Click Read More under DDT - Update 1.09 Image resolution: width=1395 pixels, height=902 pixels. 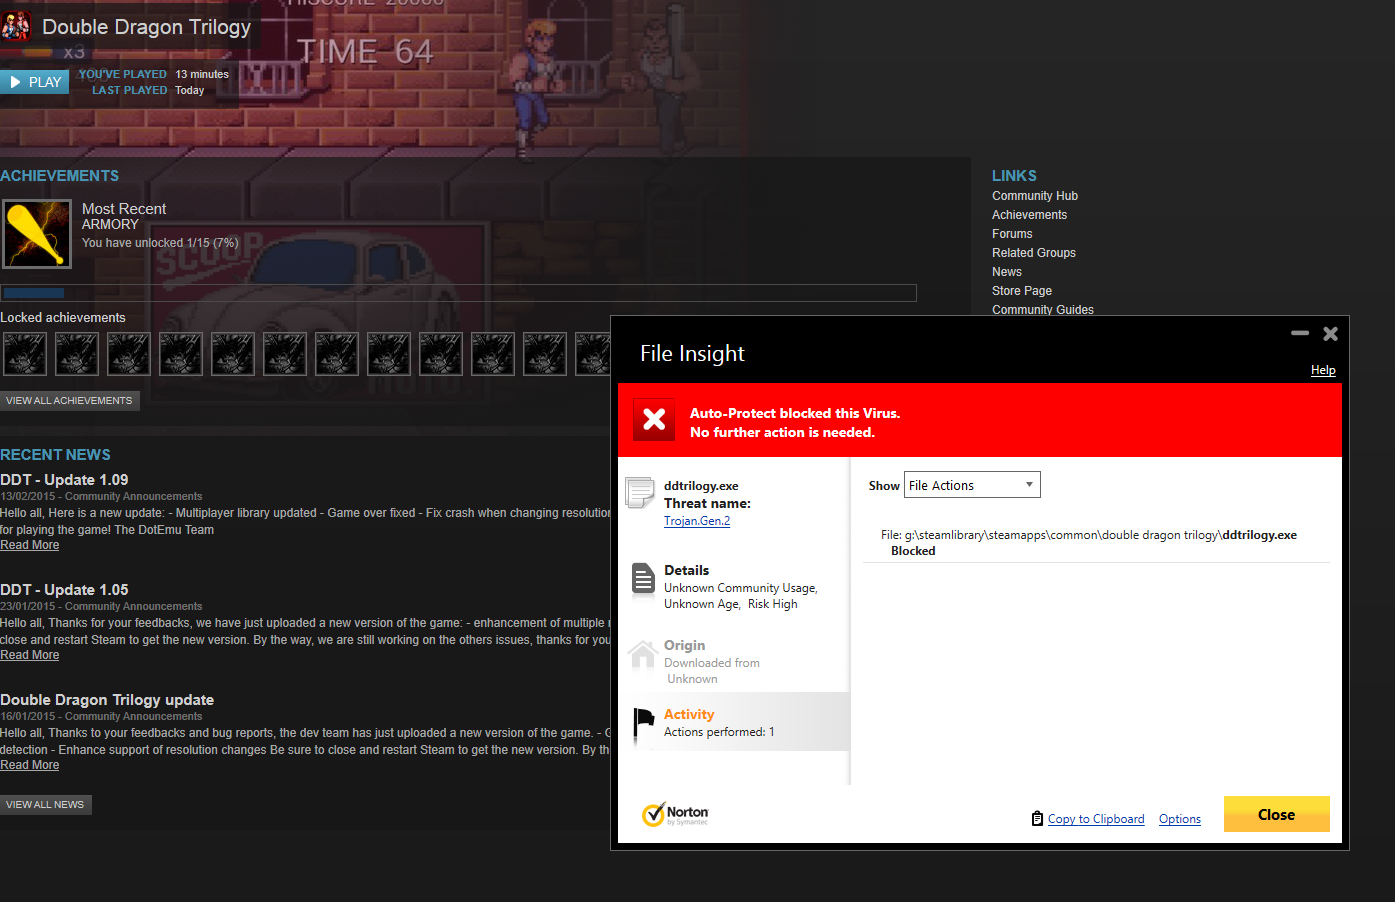coord(30,545)
